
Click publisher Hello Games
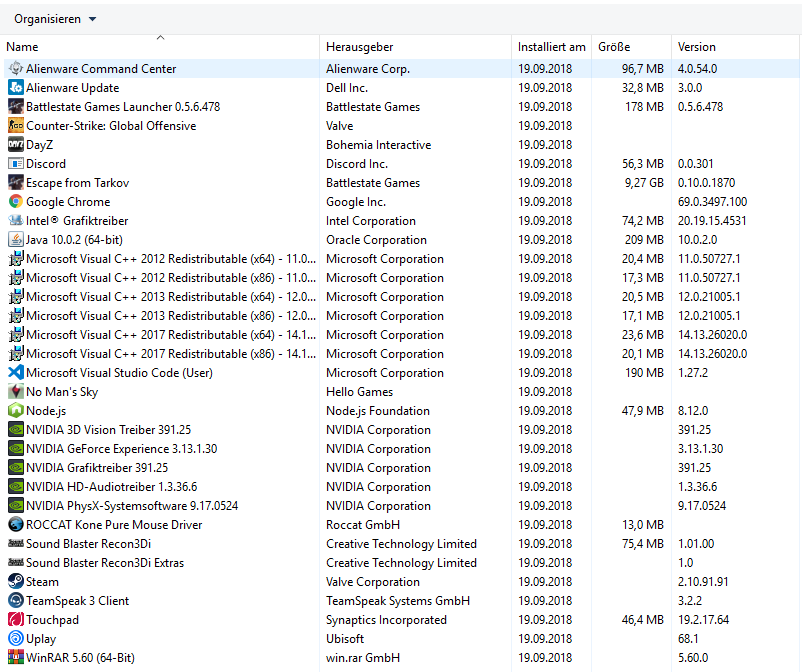click(x=360, y=392)
